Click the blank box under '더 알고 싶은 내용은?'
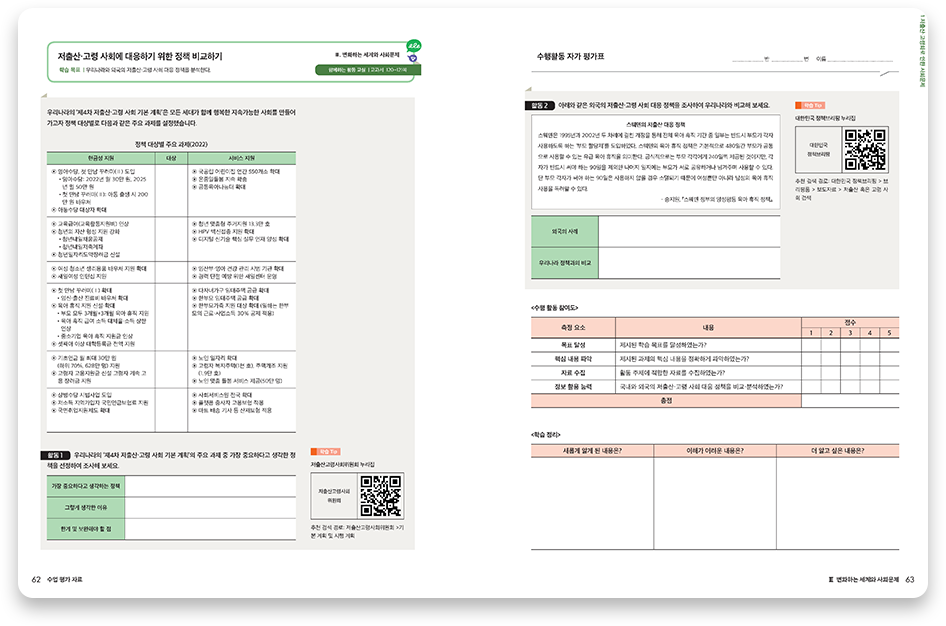This screenshot has height=626, width=946. (838, 503)
